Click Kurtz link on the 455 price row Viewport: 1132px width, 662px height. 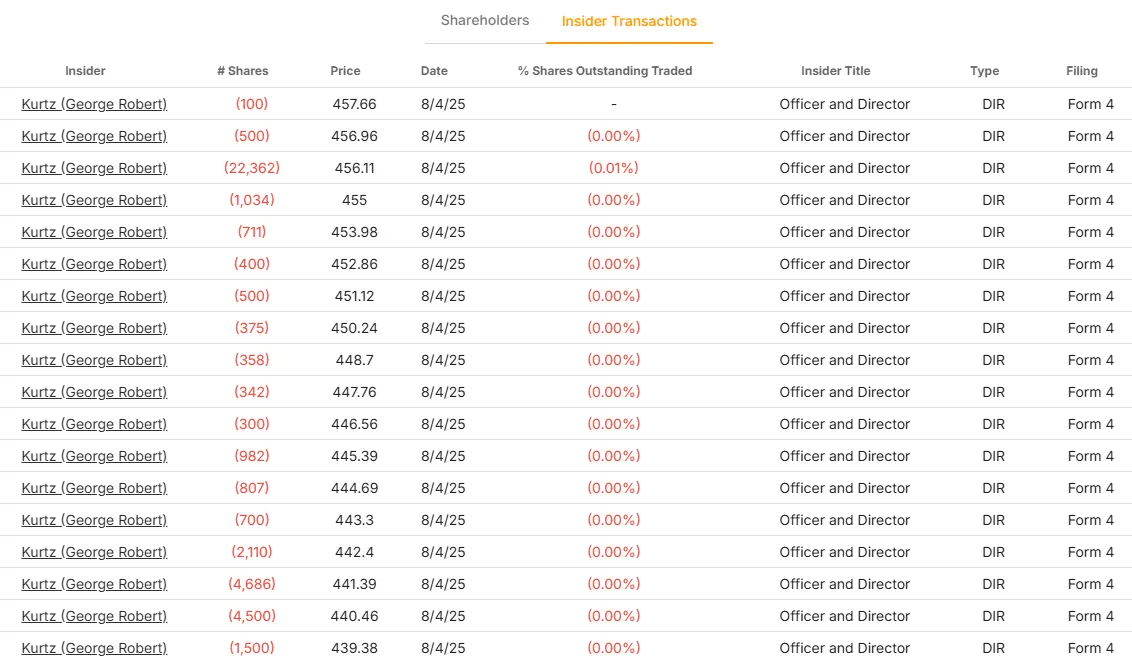click(x=94, y=200)
